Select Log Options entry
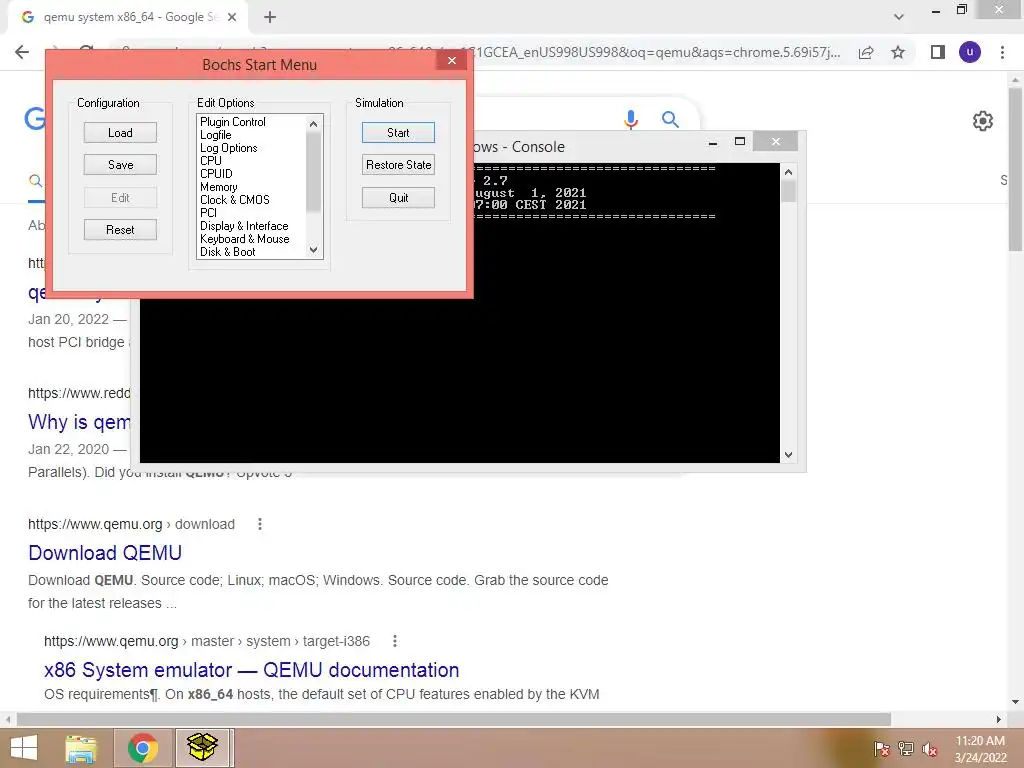The width and height of the screenshot is (1024, 768). [229, 148]
